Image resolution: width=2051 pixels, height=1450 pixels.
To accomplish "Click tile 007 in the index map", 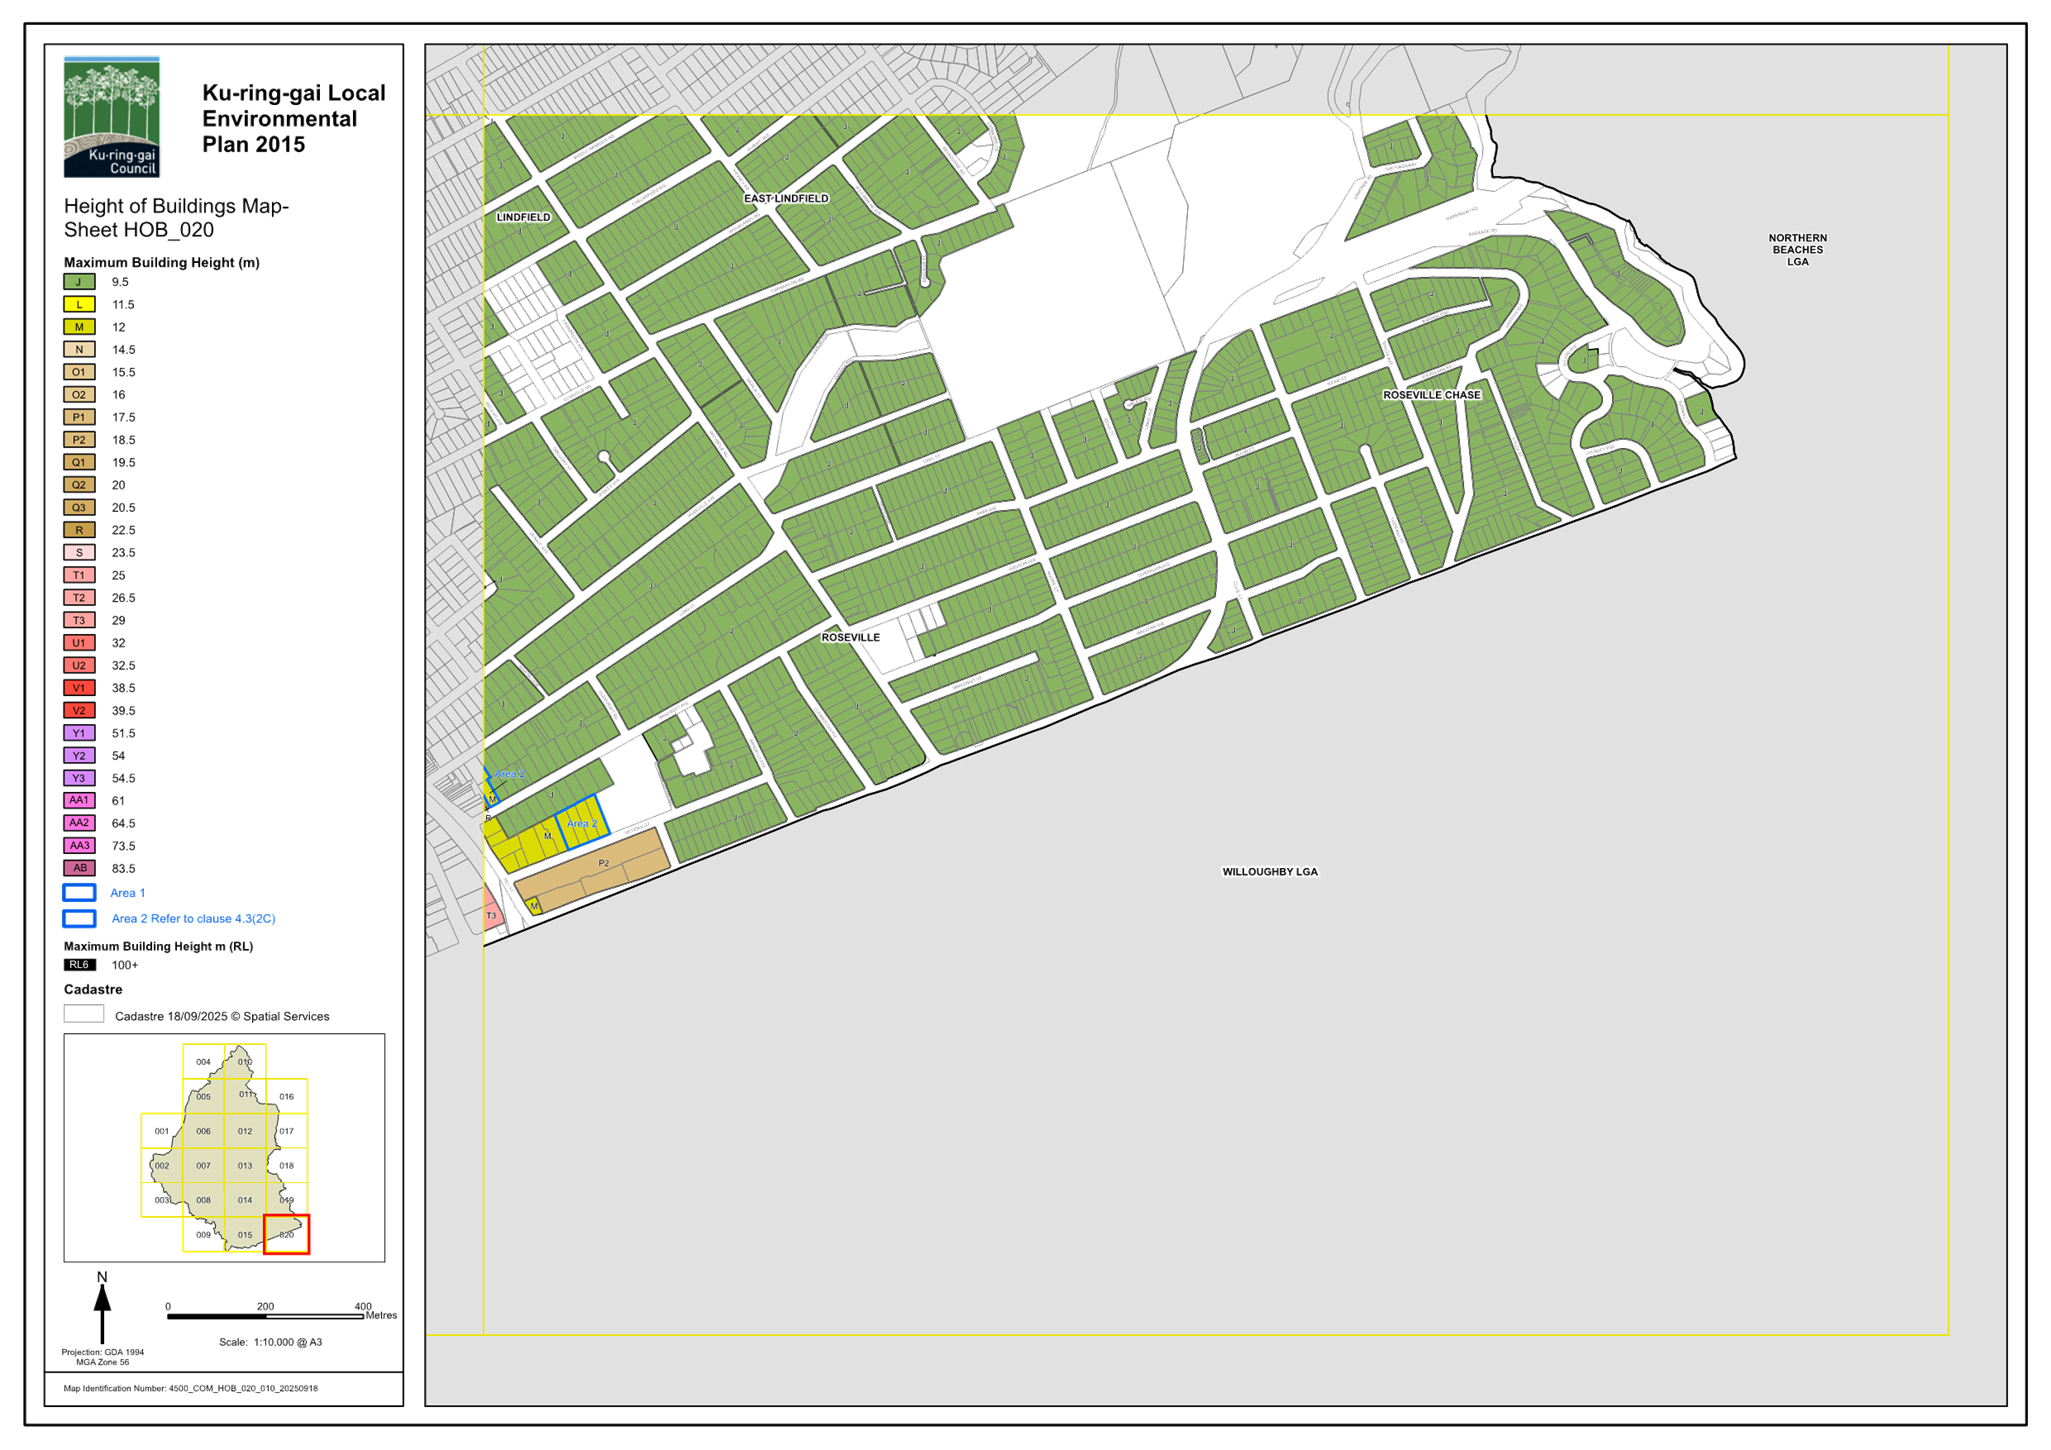I will [203, 1166].
